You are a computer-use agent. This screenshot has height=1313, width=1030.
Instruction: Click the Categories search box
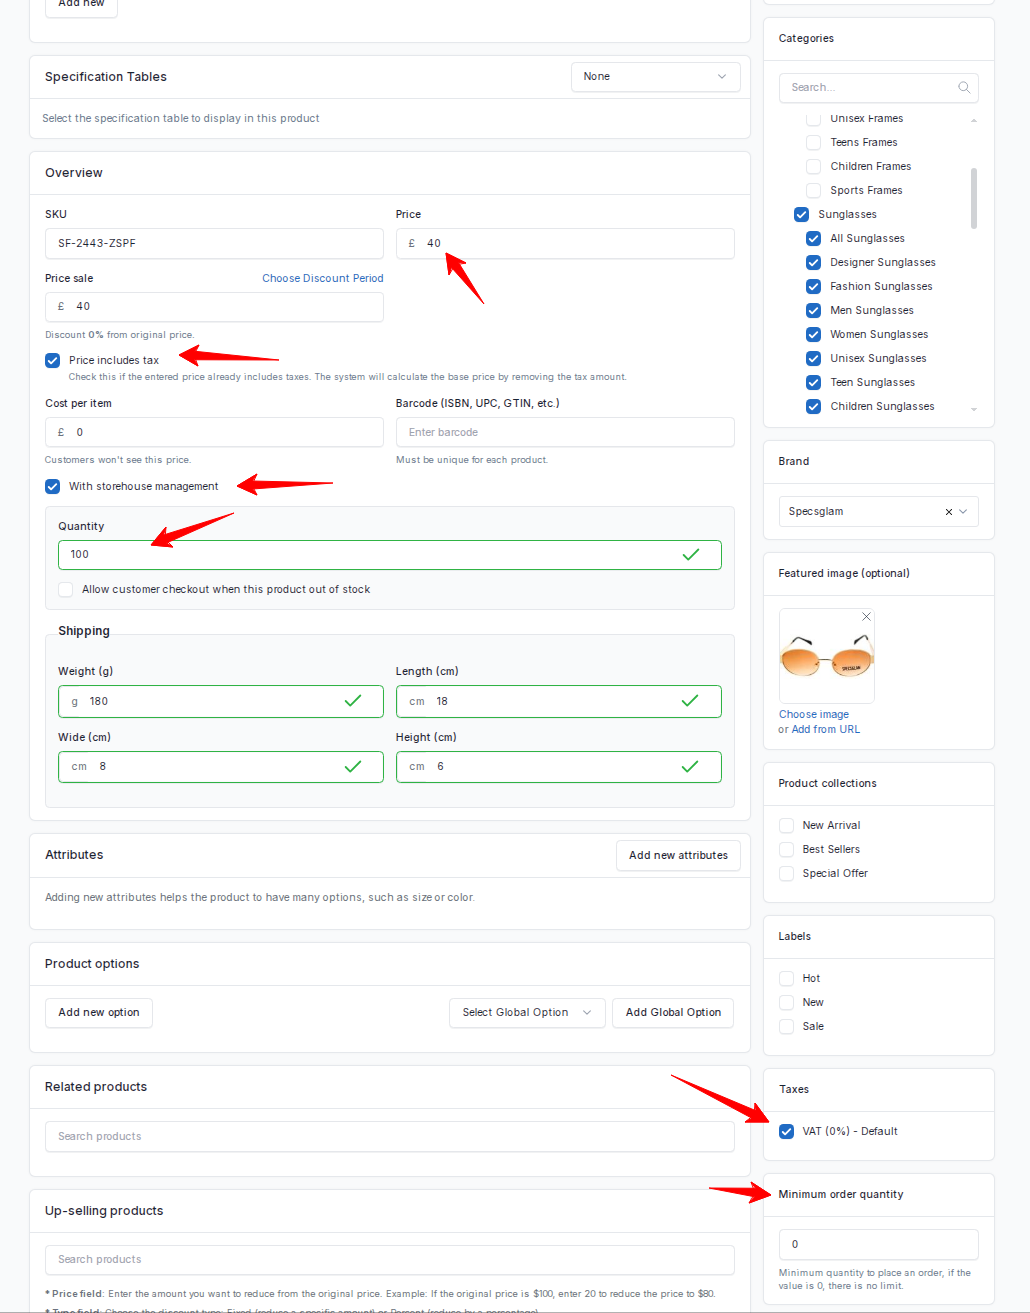878,88
